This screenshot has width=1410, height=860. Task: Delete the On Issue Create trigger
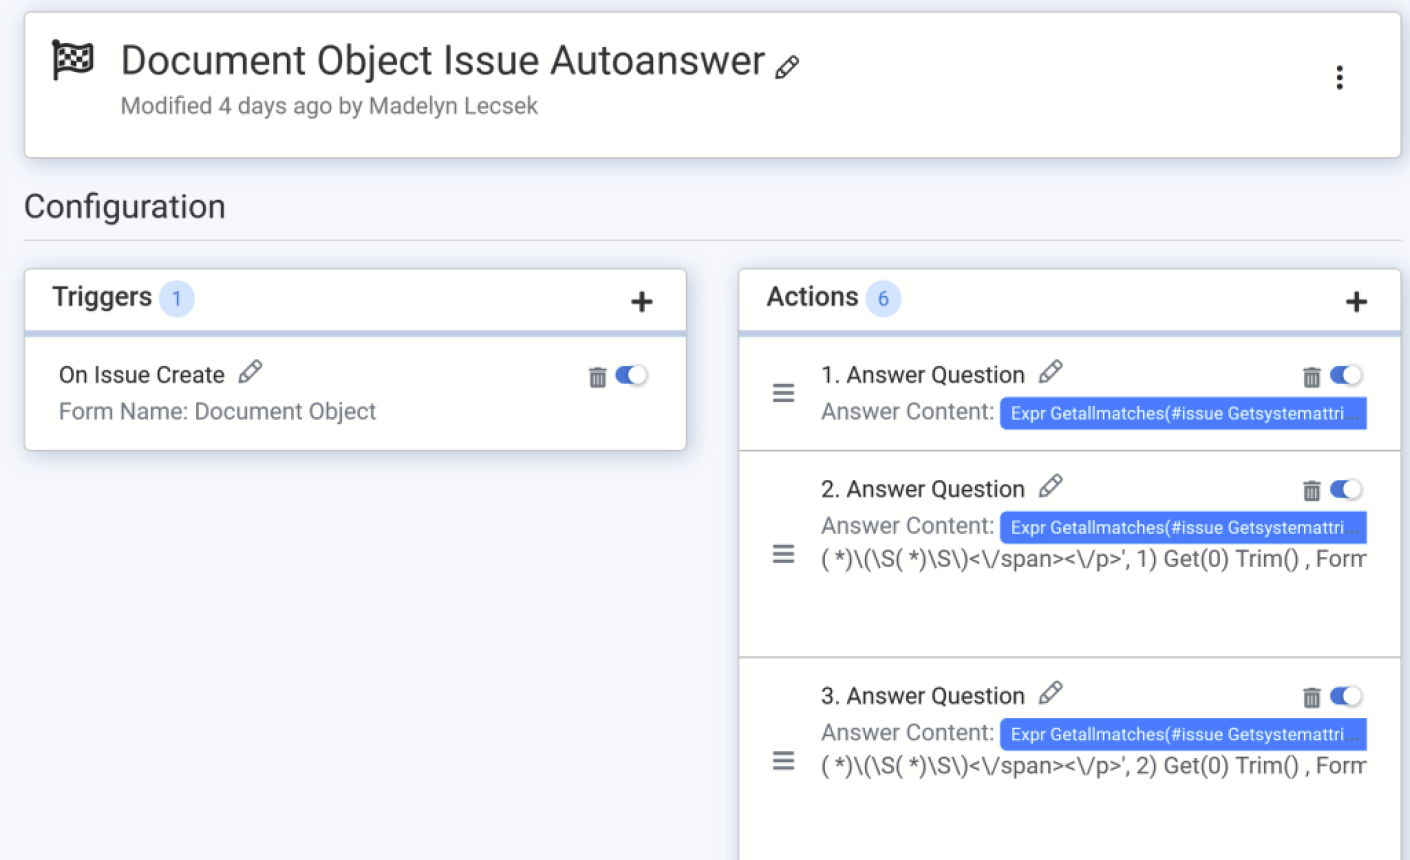(x=597, y=377)
